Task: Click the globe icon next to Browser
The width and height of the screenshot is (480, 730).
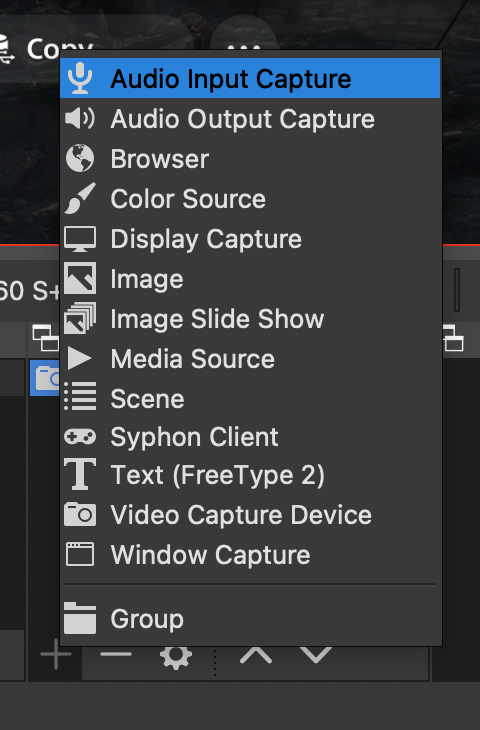Action: pyautogui.click(x=80, y=158)
